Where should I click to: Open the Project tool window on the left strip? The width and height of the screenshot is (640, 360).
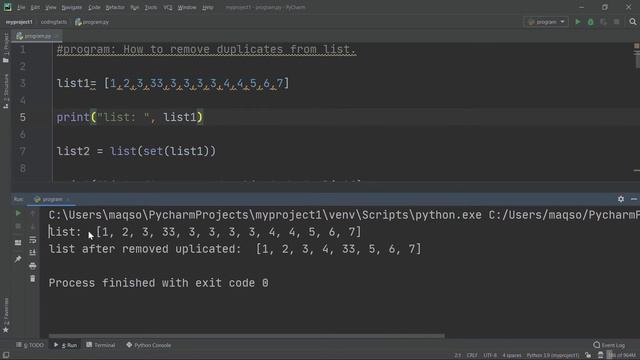pos(6,48)
